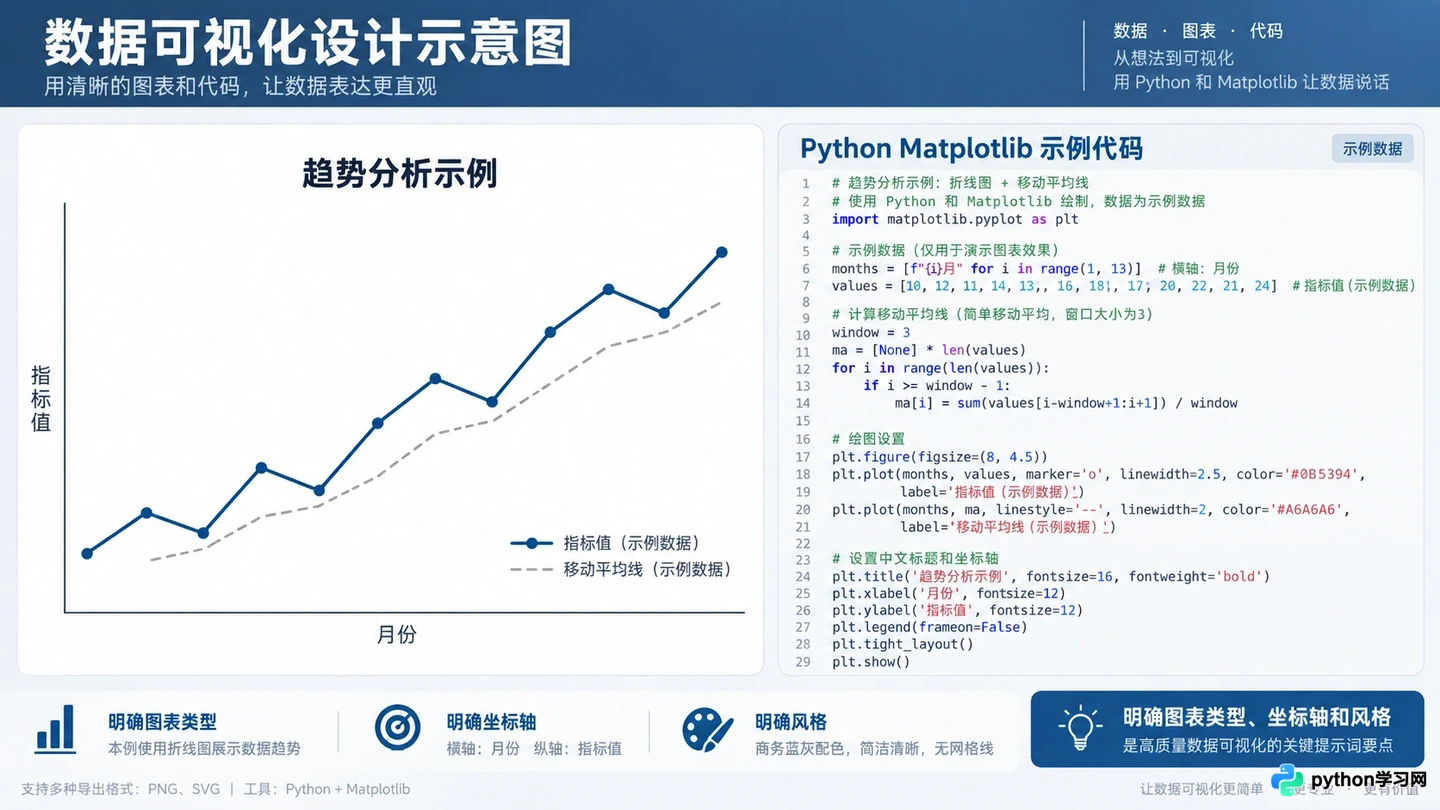Click the line number 29 in the code gutter
Viewport: 1440px width, 810px height.
click(803, 662)
